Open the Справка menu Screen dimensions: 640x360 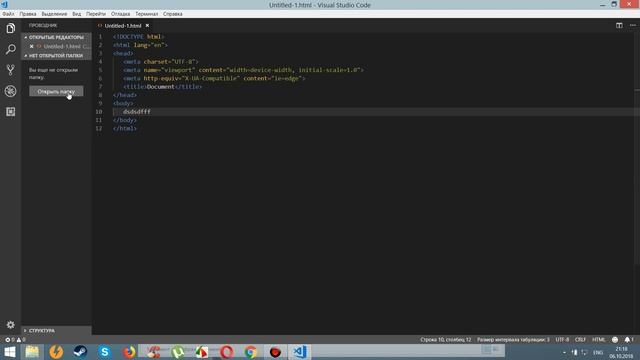[173, 14]
